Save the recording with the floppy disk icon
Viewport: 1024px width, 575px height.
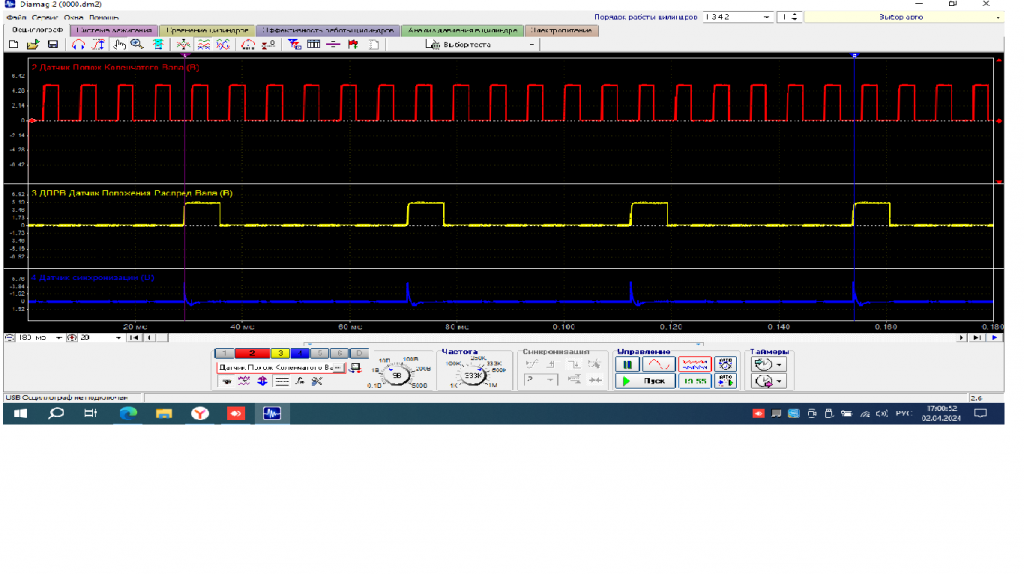pyautogui.click(x=53, y=44)
